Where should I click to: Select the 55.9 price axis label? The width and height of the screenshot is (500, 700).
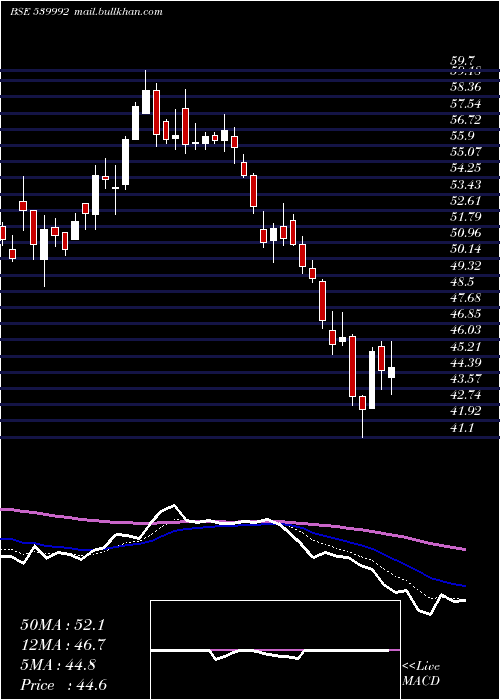[x=463, y=136]
